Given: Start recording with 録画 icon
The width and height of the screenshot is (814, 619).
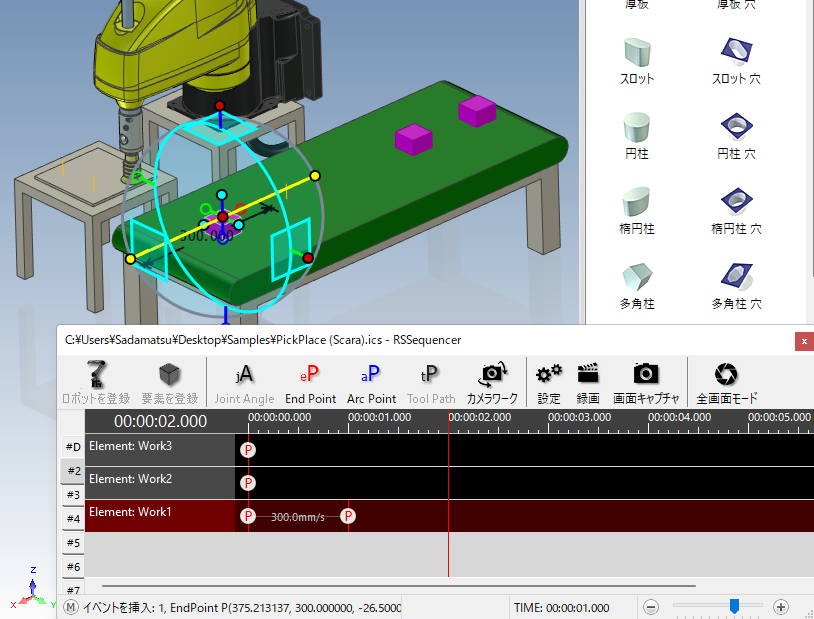Looking at the screenshot, I should pyautogui.click(x=588, y=374).
